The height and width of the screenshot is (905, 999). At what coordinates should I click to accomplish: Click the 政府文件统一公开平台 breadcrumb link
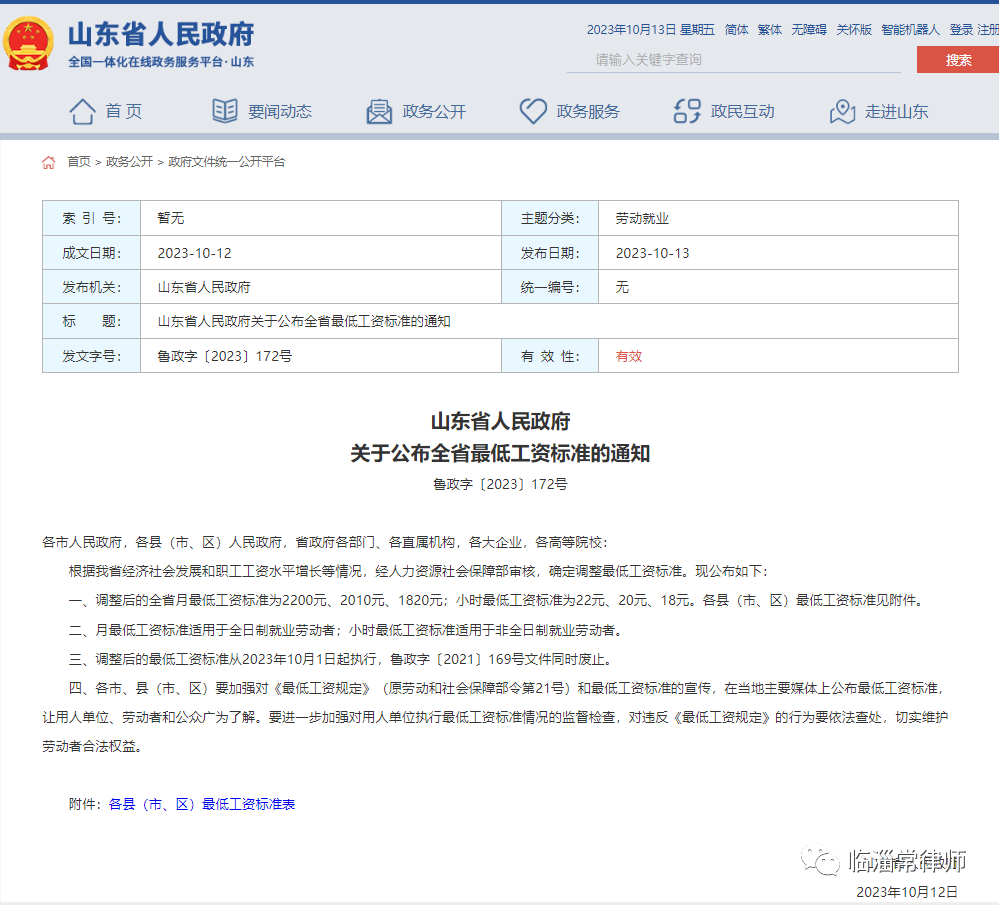227,162
